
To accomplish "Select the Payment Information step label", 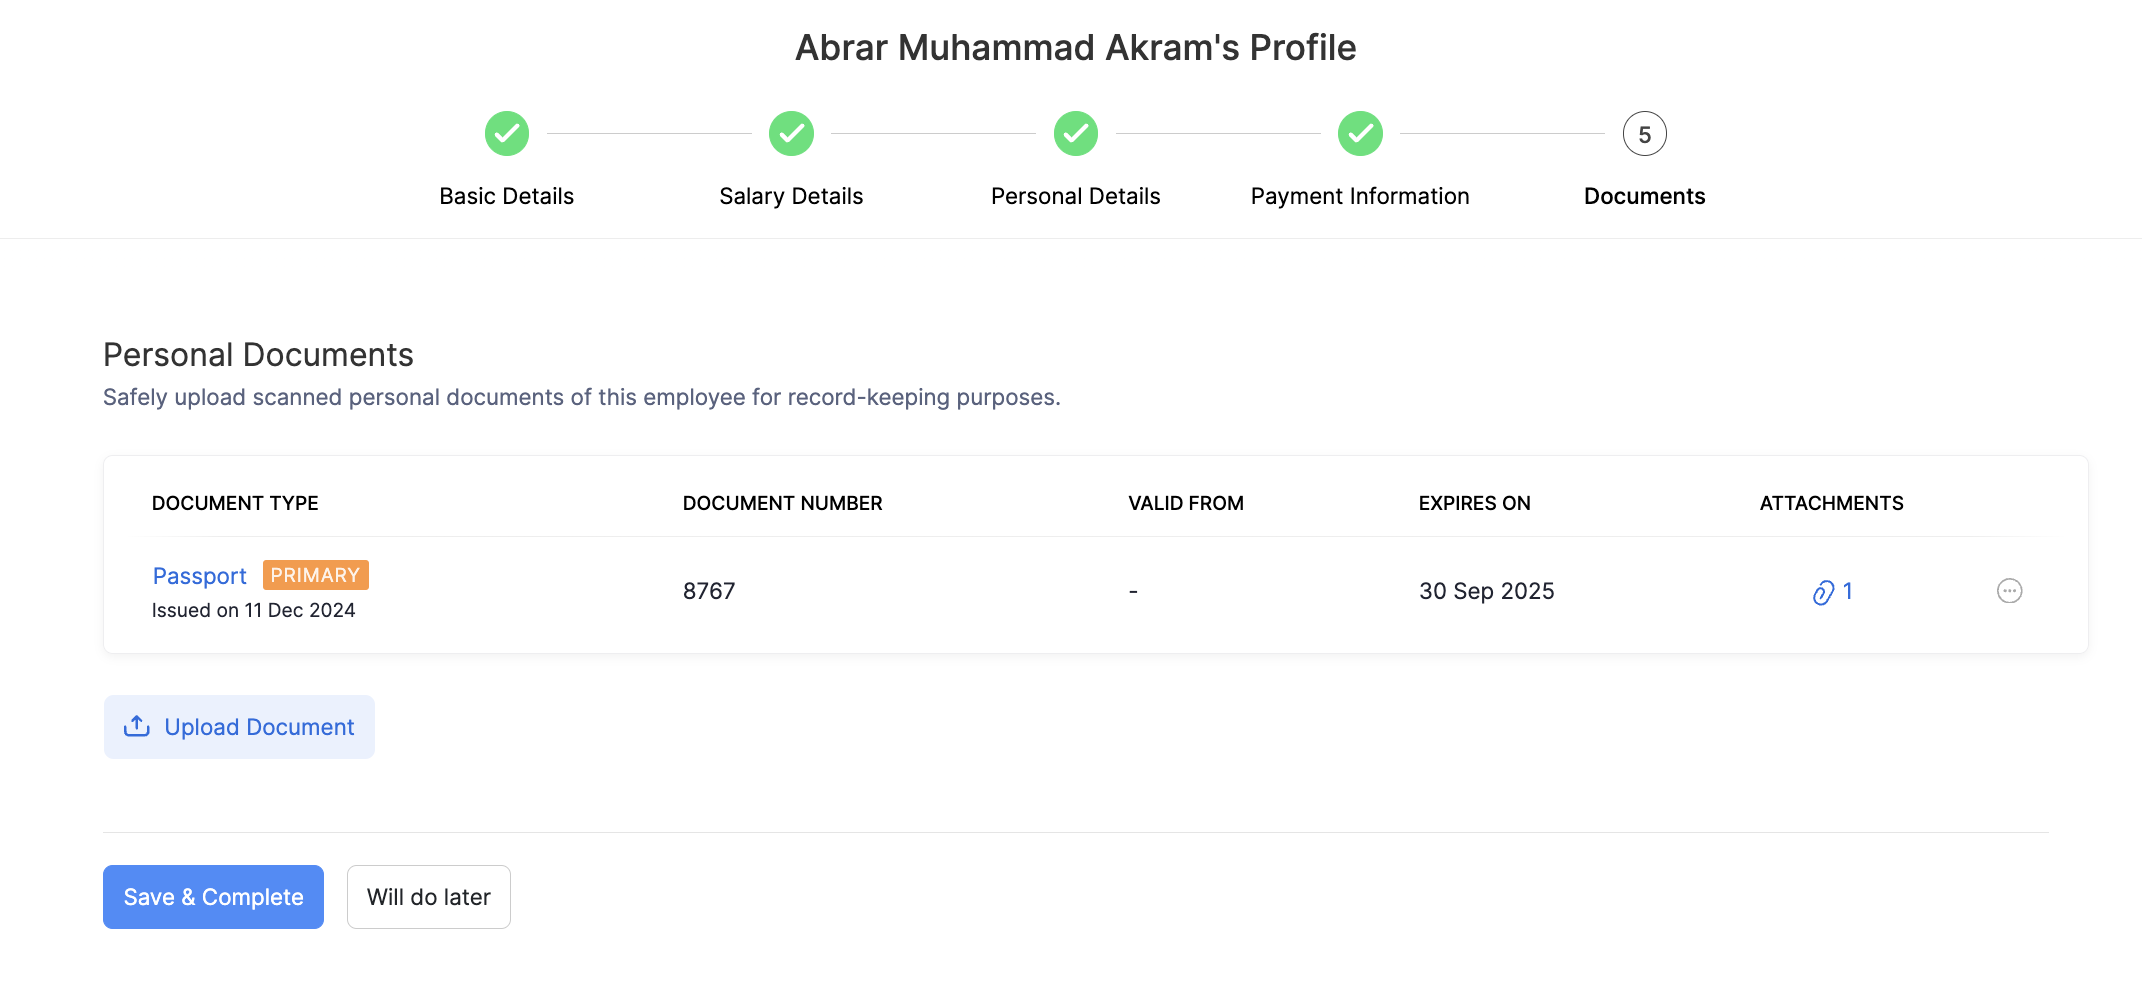I will pos(1360,196).
